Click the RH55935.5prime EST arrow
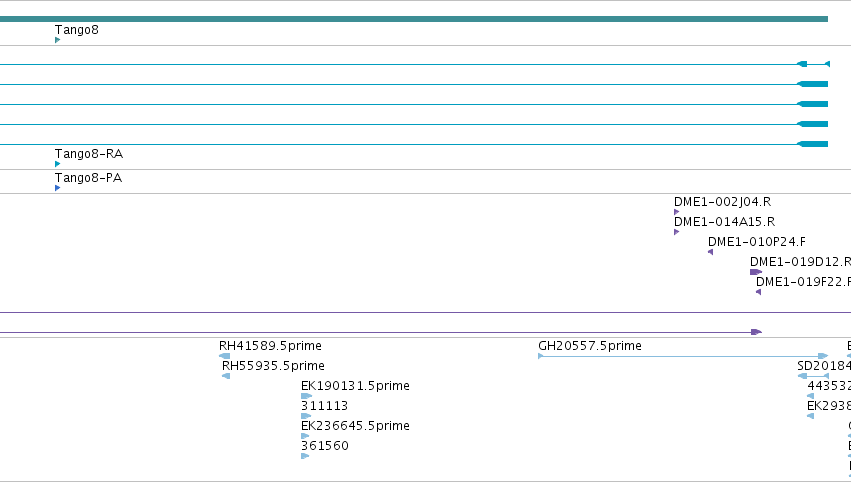 226,376
